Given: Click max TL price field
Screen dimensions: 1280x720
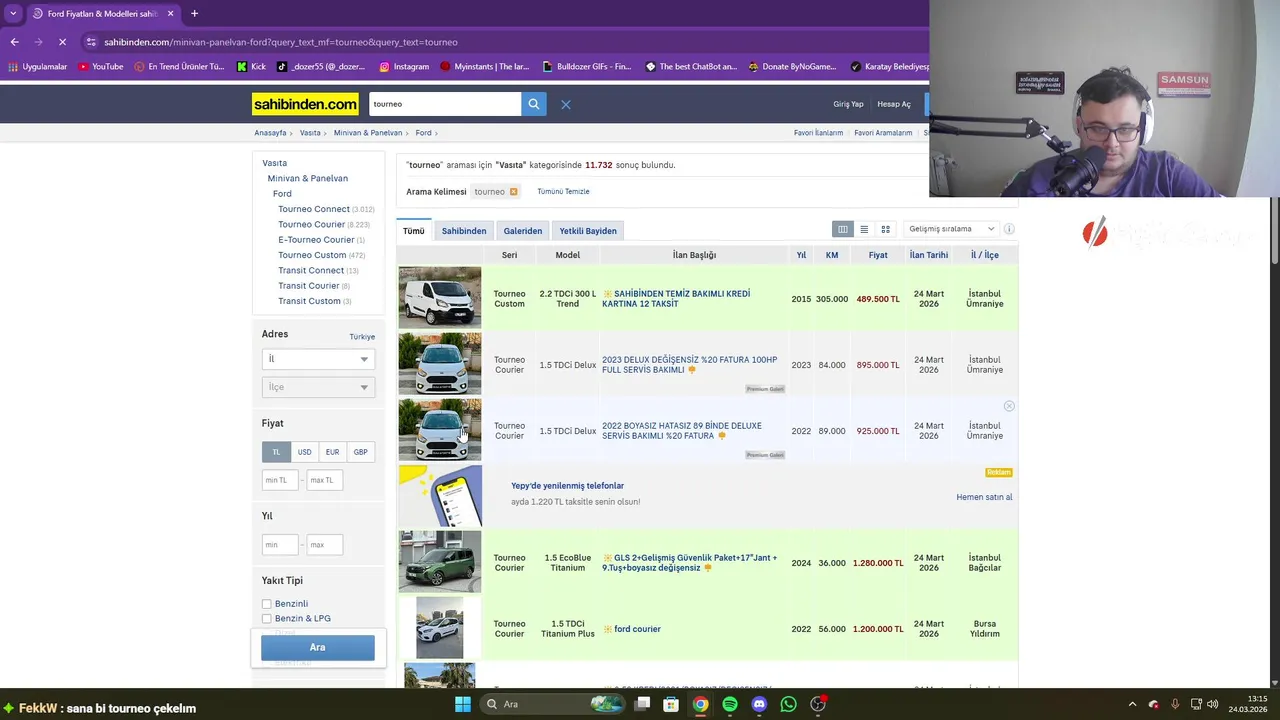Looking at the screenshot, I should [325, 480].
